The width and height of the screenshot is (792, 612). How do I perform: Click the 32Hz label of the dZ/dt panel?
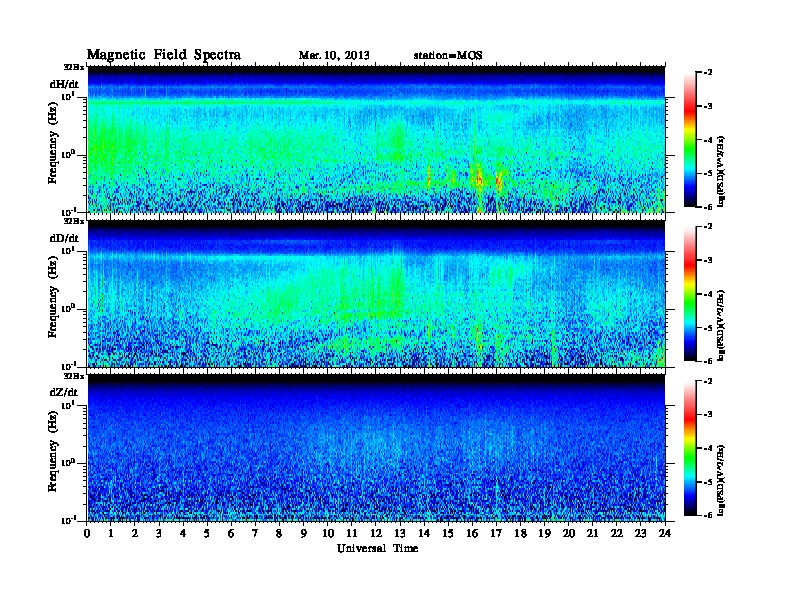coord(74,376)
